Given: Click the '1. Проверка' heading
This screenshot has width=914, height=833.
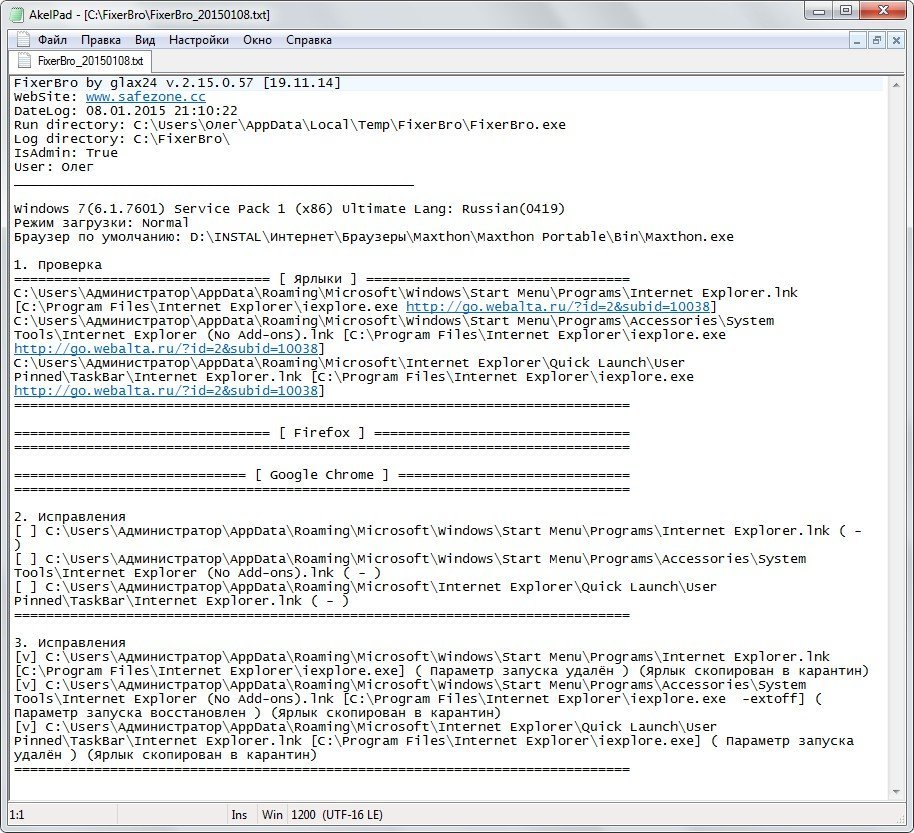Looking at the screenshot, I should [58, 265].
